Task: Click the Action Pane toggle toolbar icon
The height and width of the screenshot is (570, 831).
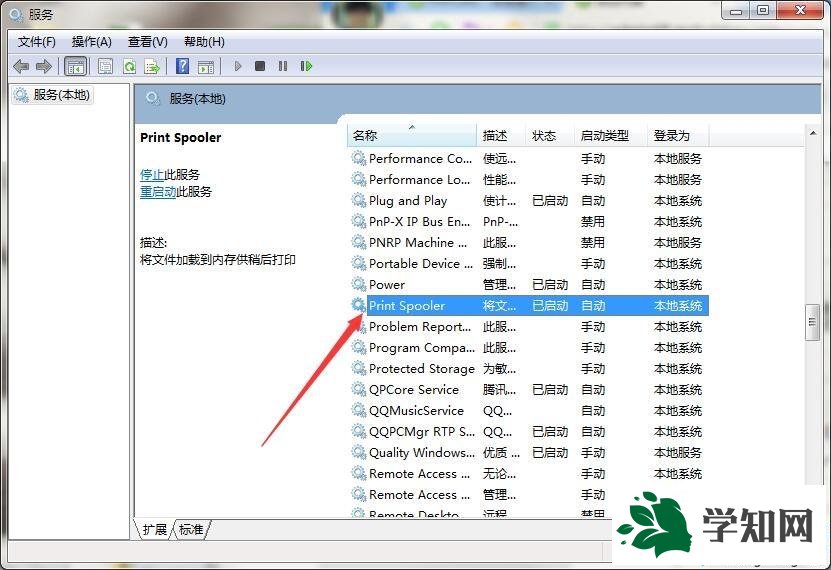Action: click(x=206, y=67)
